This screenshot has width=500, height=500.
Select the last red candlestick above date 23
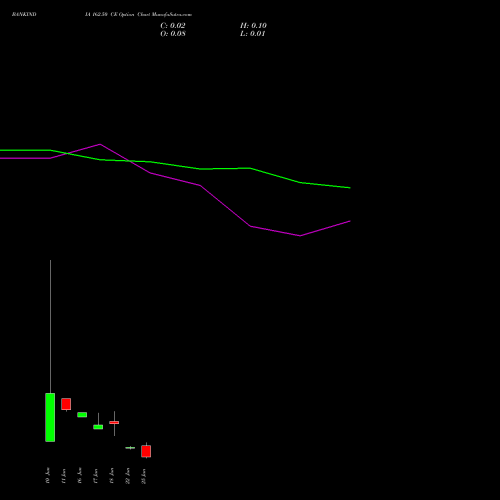(146, 451)
